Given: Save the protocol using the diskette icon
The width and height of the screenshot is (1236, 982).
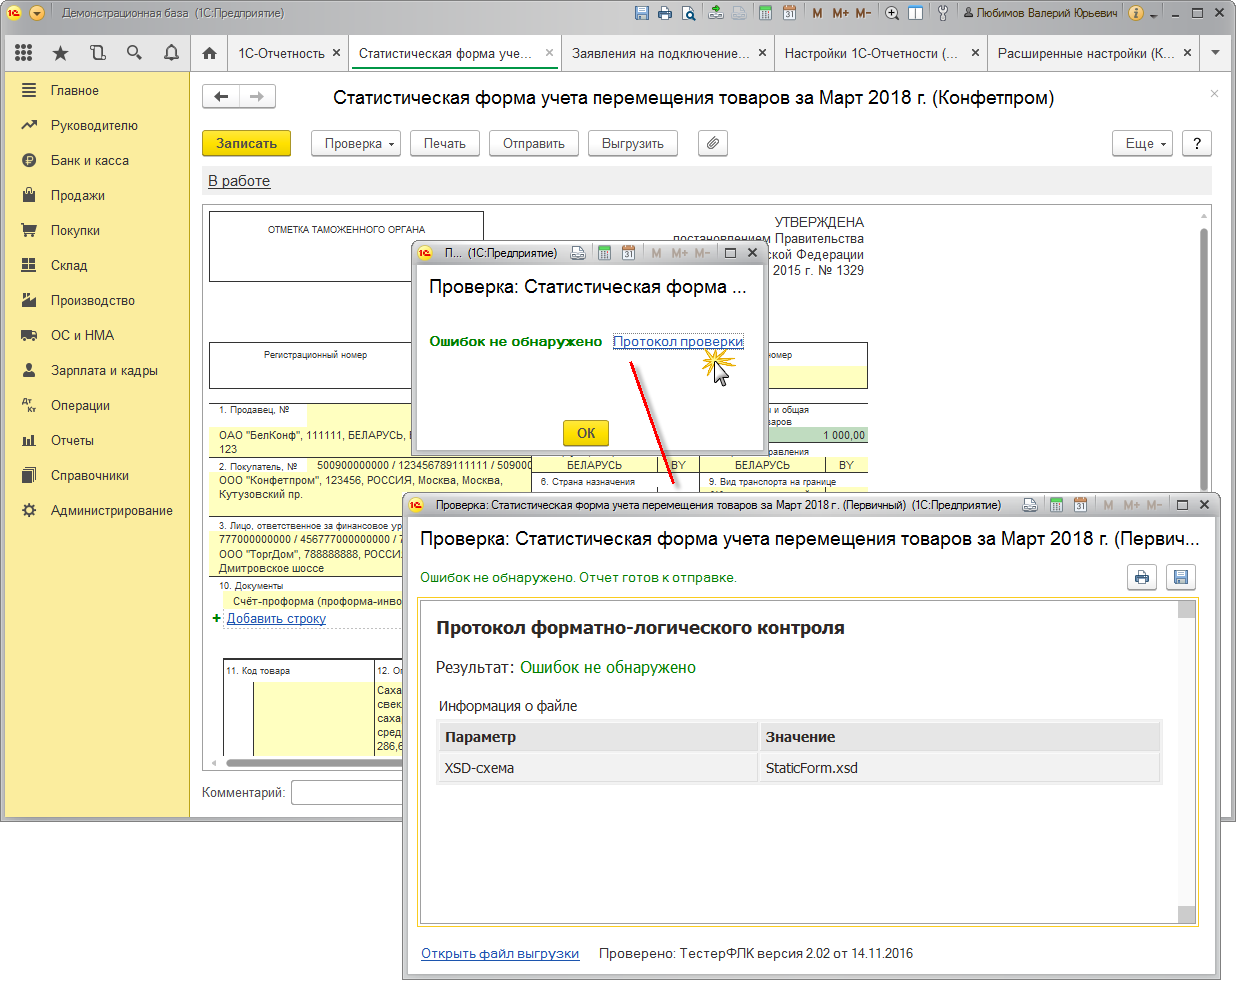Looking at the screenshot, I should coord(1180,577).
